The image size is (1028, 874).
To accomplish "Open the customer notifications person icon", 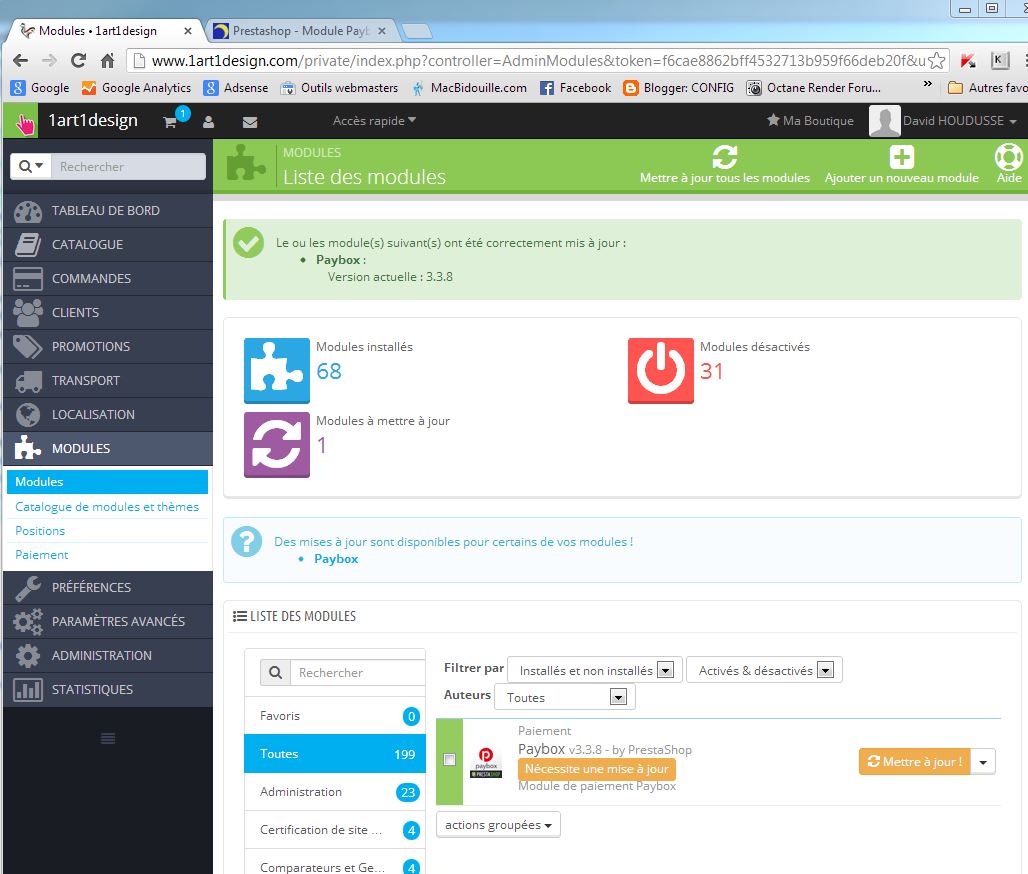I will [x=208, y=122].
